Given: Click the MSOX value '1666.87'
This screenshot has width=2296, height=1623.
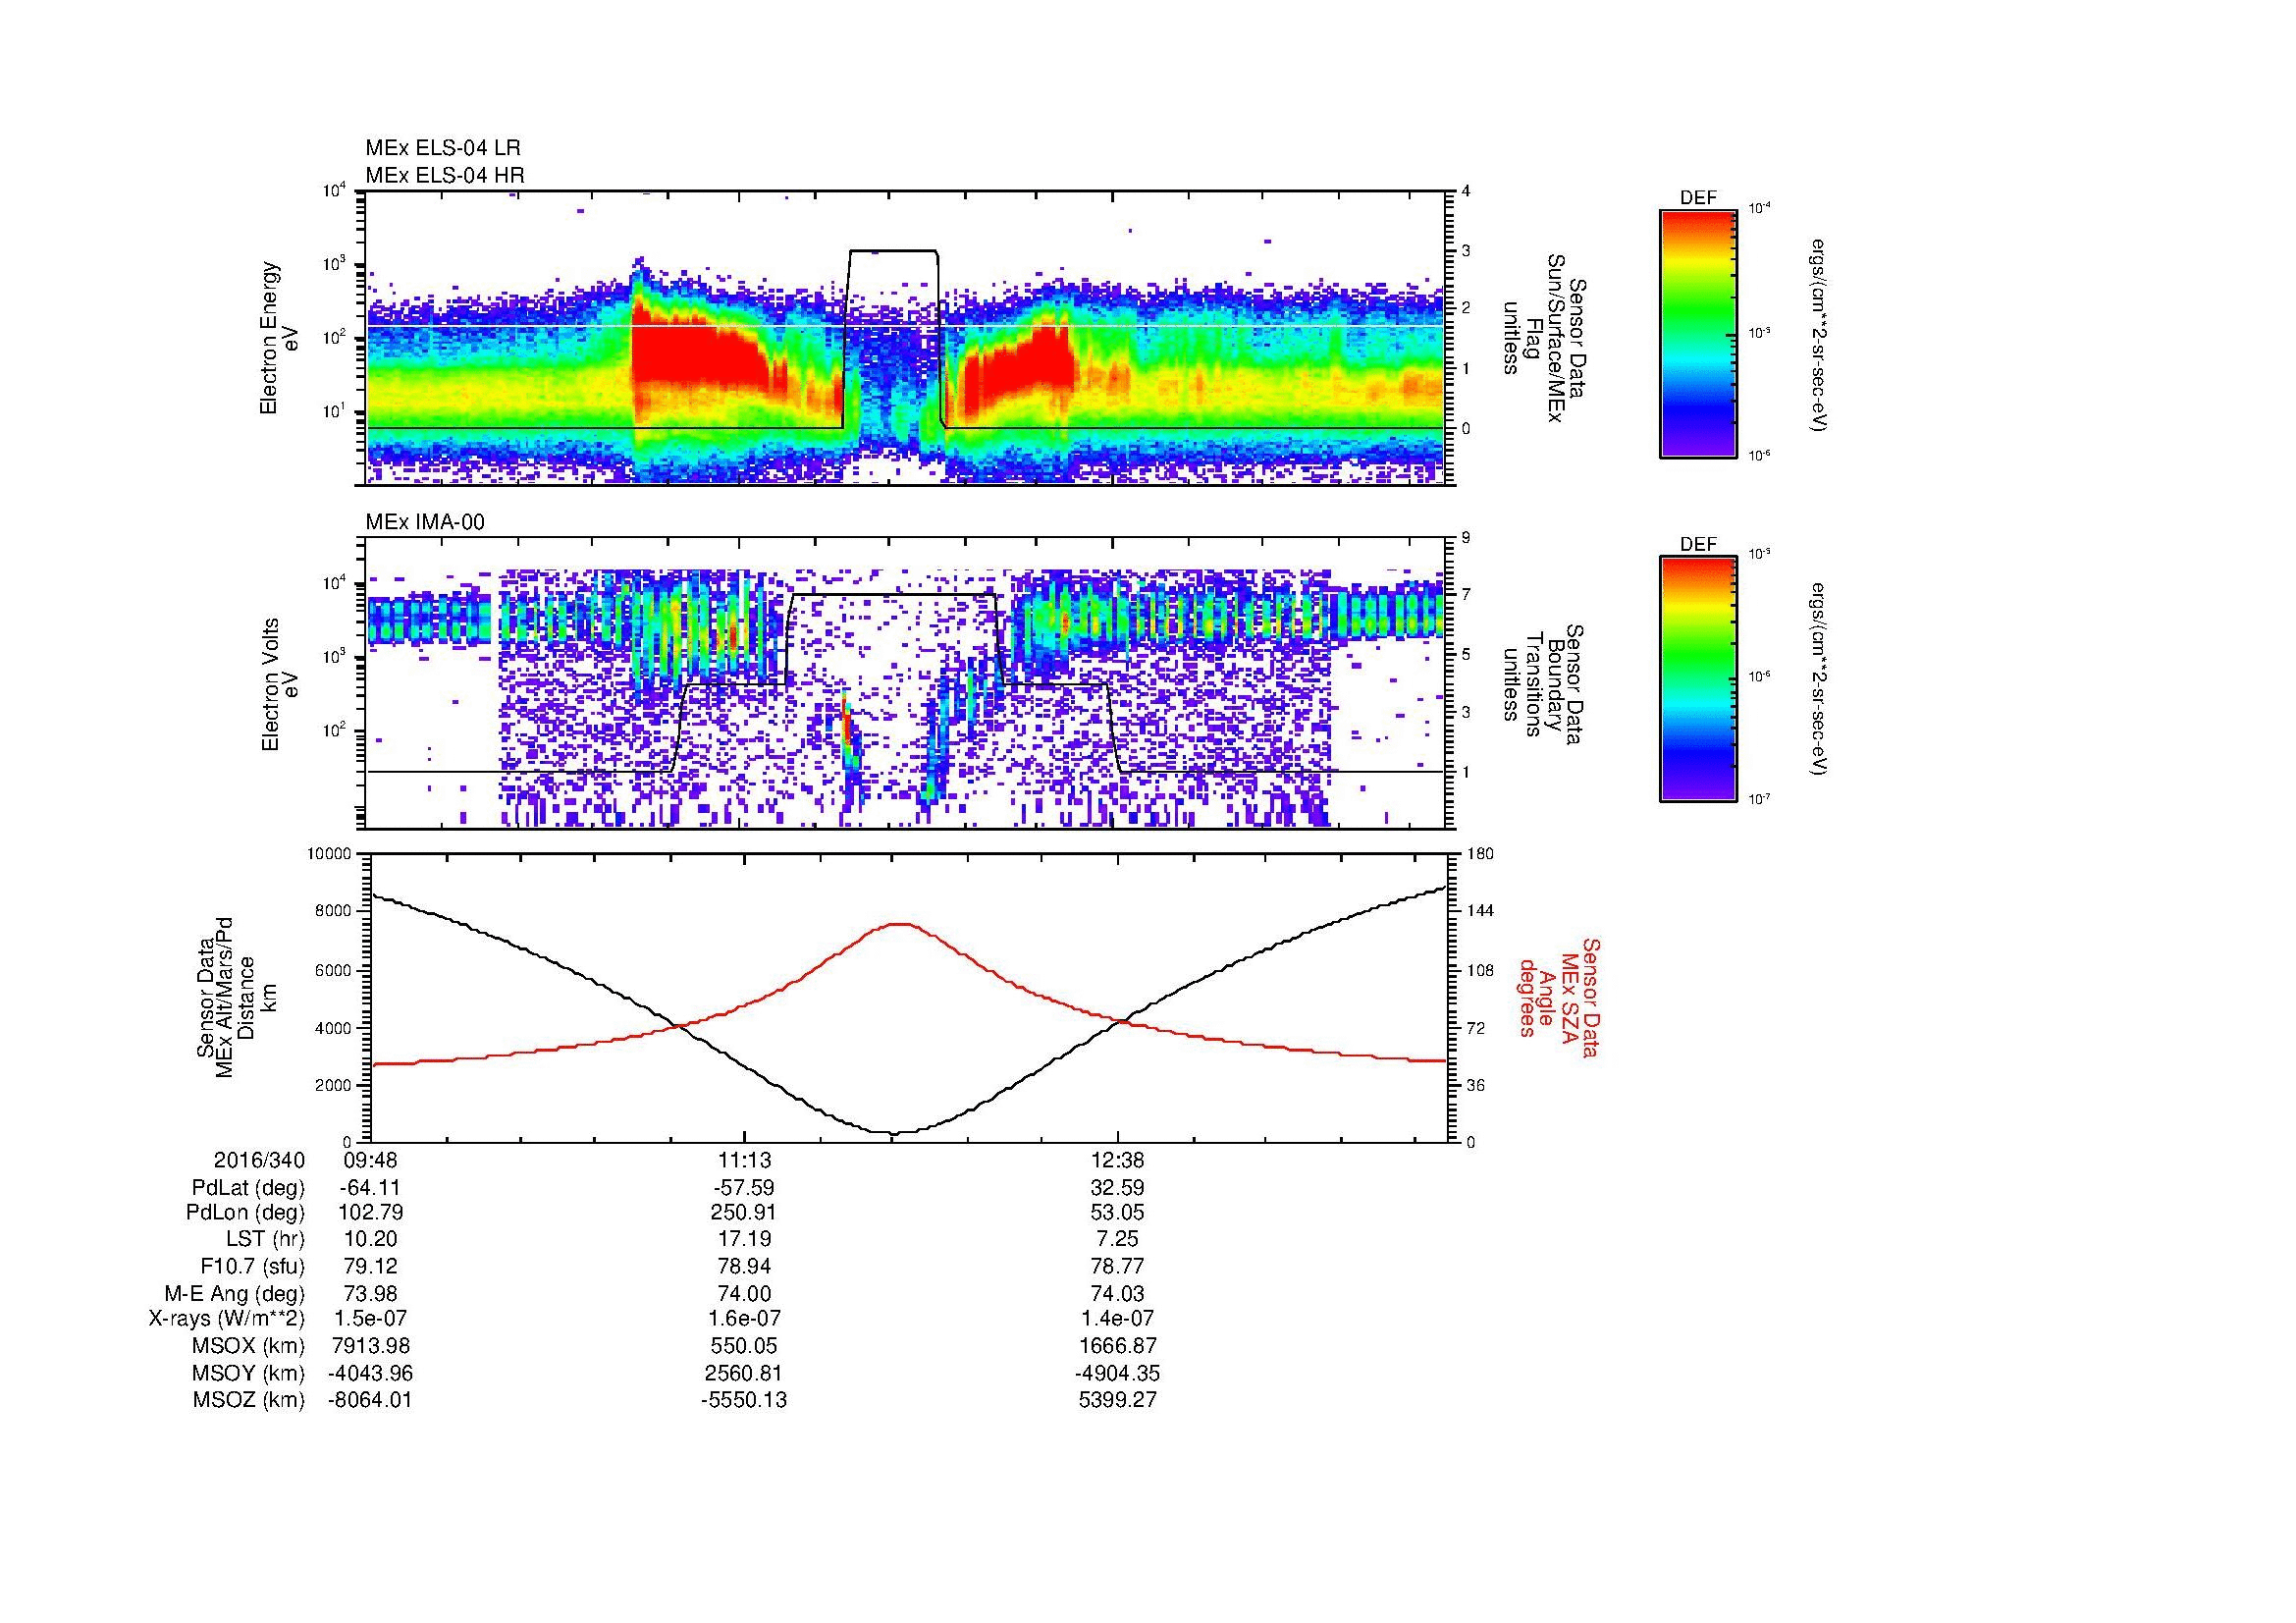Looking at the screenshot, I should 1118,1346.
